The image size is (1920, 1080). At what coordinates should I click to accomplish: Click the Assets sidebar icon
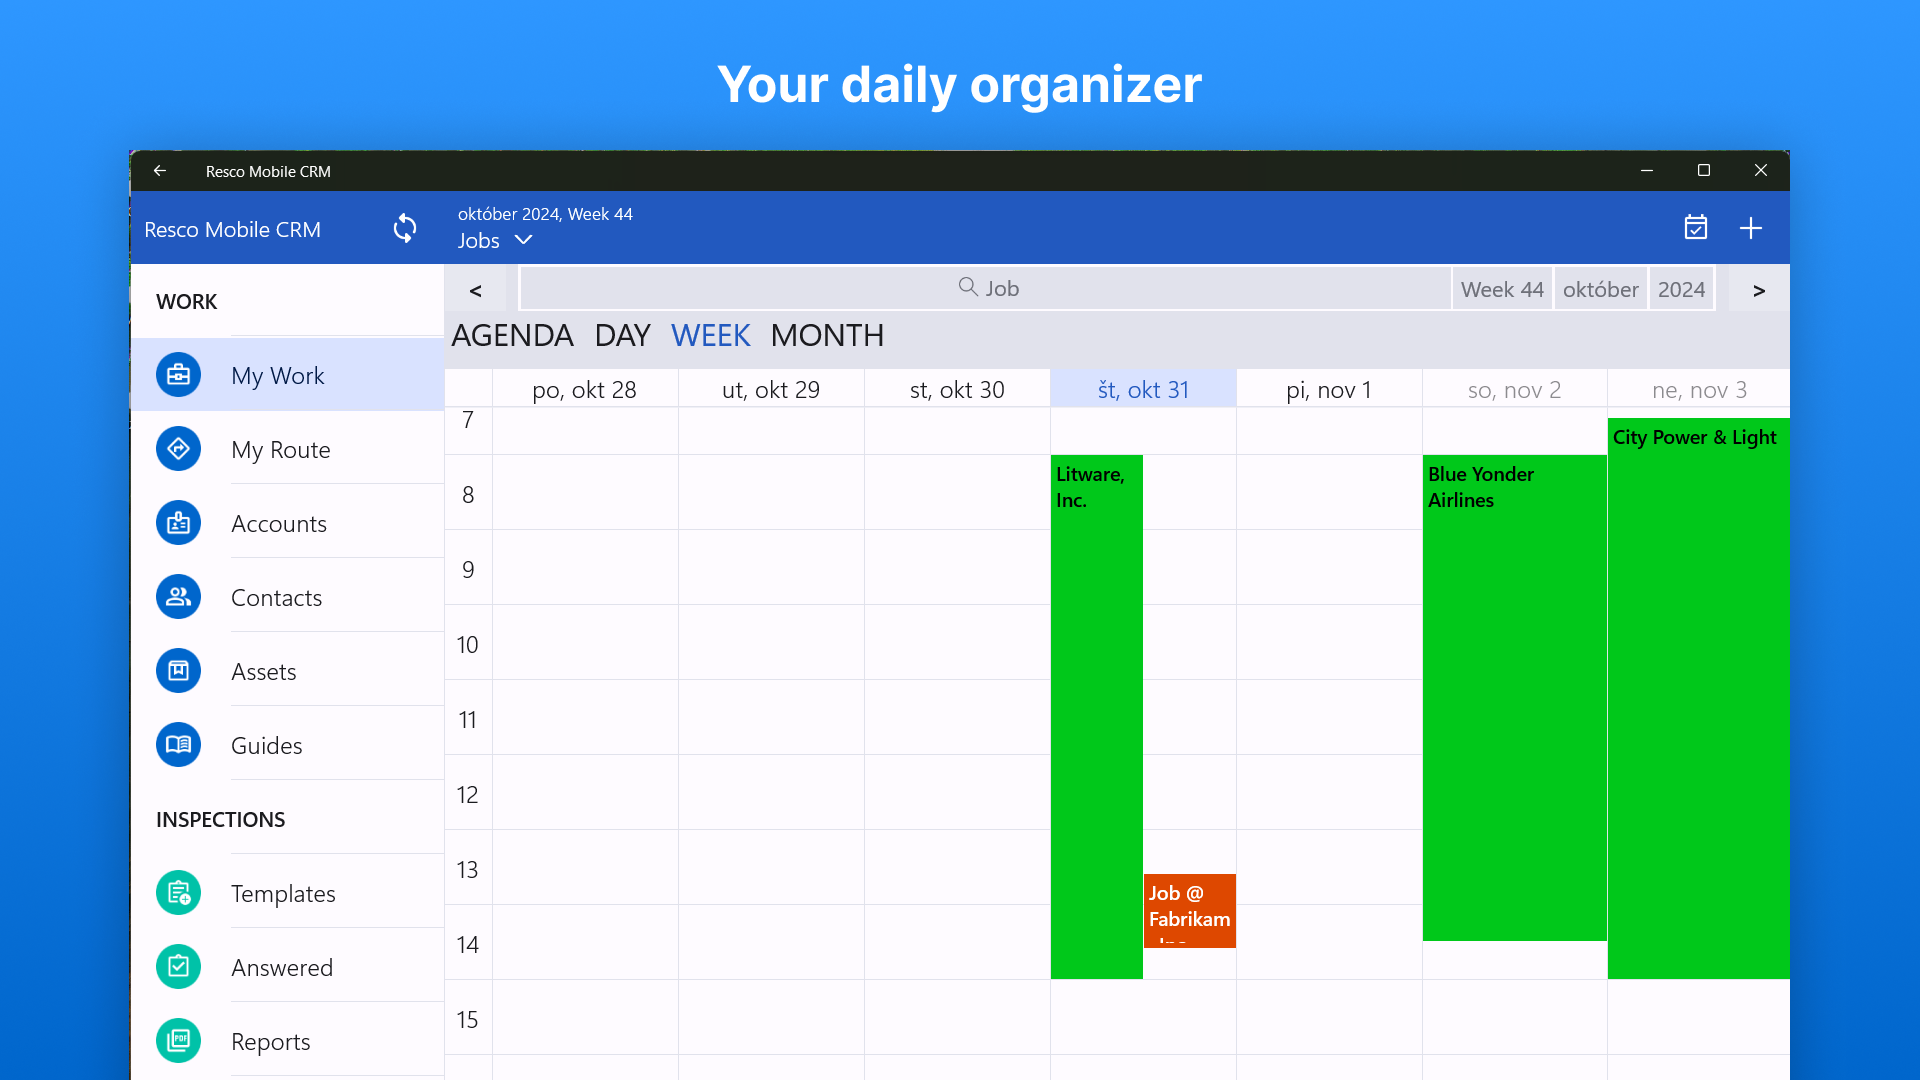click(178, 671)
